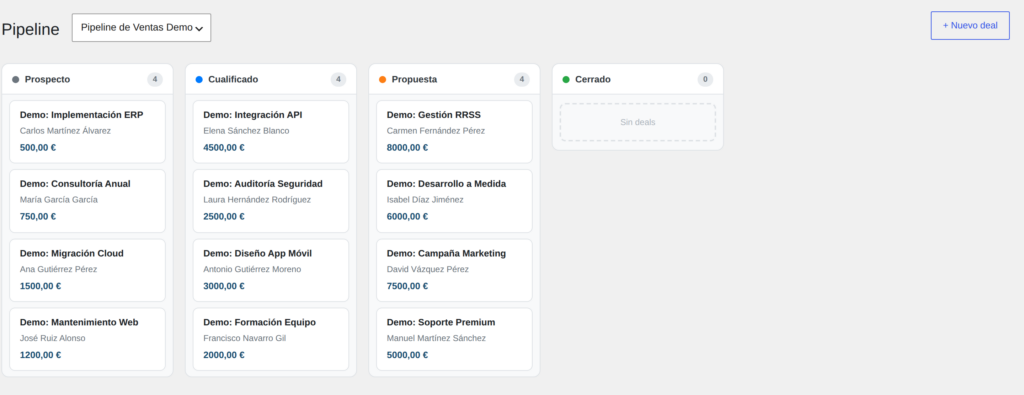The image size is (1024, 395).
Task: Click the 2500,00 € deal amount
Action: 224,217
